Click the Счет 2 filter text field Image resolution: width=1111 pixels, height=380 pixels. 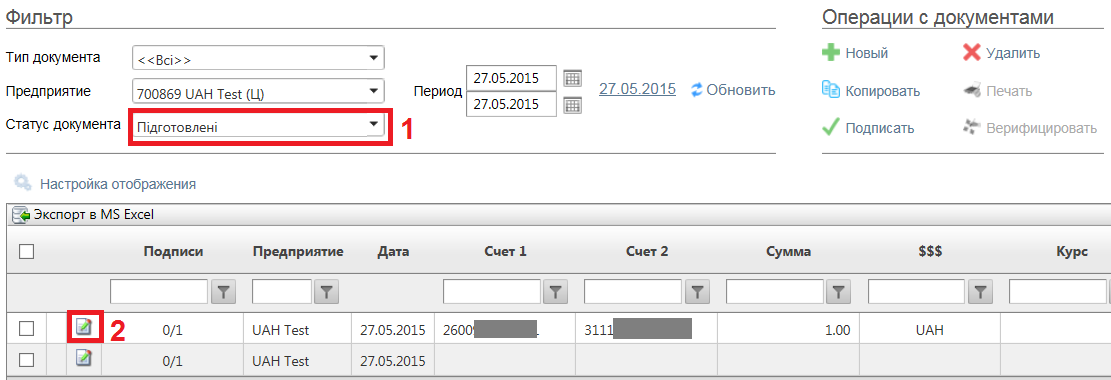pyautogui.click(x=633, y=291)
